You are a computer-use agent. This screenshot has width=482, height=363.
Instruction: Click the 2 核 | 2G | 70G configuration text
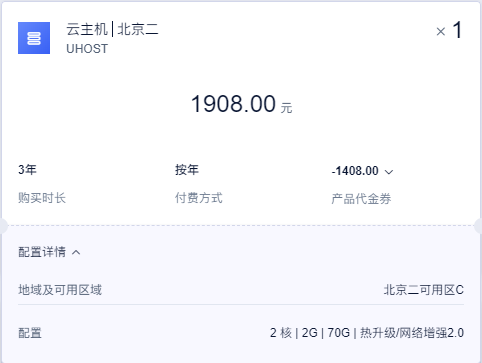point(310,333)
